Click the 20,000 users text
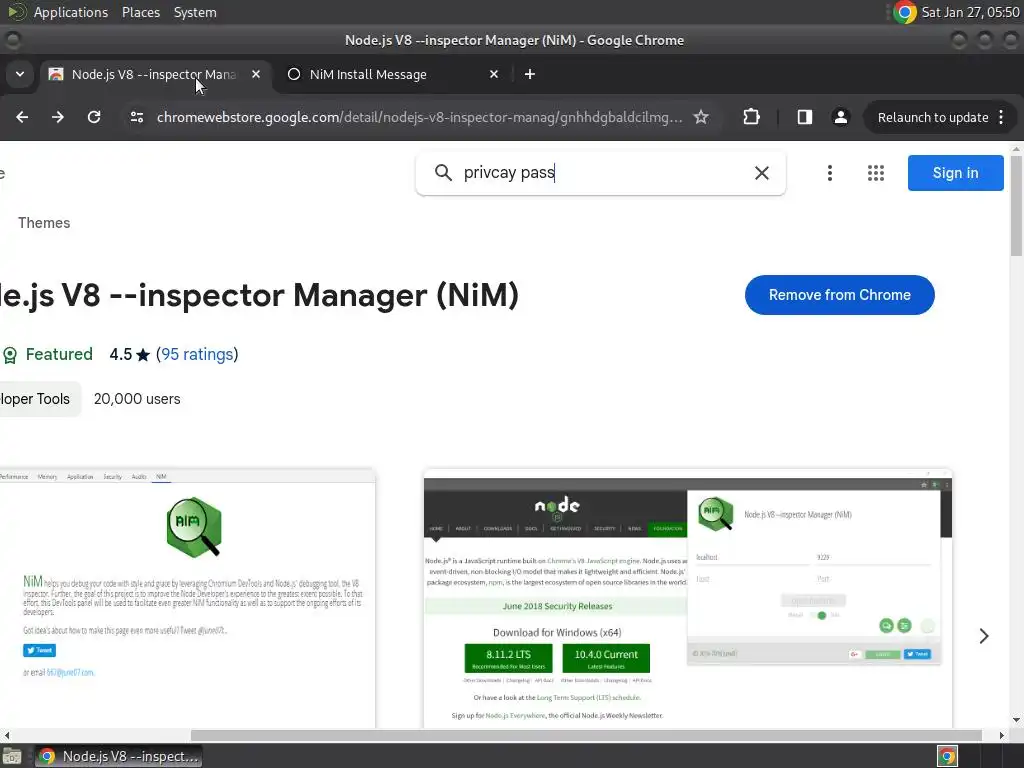The image size is (1024, 768). click(137, 399)
